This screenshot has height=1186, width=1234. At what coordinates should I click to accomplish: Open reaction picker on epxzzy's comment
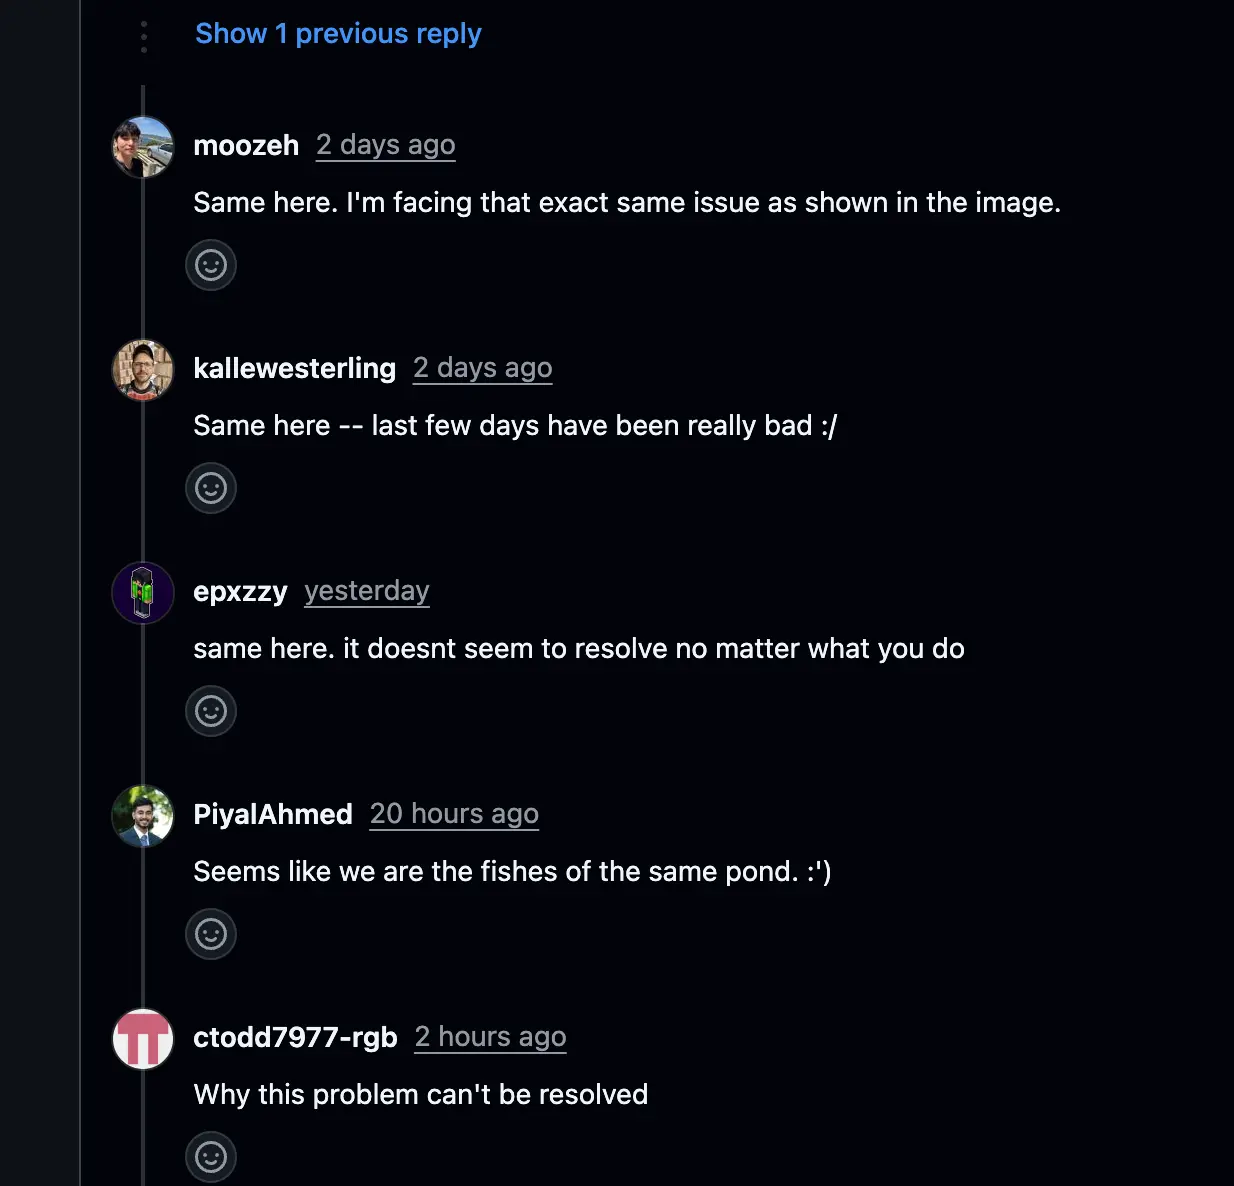tap(211, 711)
